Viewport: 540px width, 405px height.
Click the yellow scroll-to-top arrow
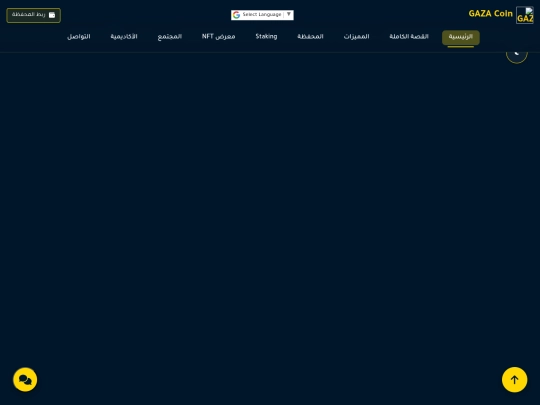(x=514, y=380)
